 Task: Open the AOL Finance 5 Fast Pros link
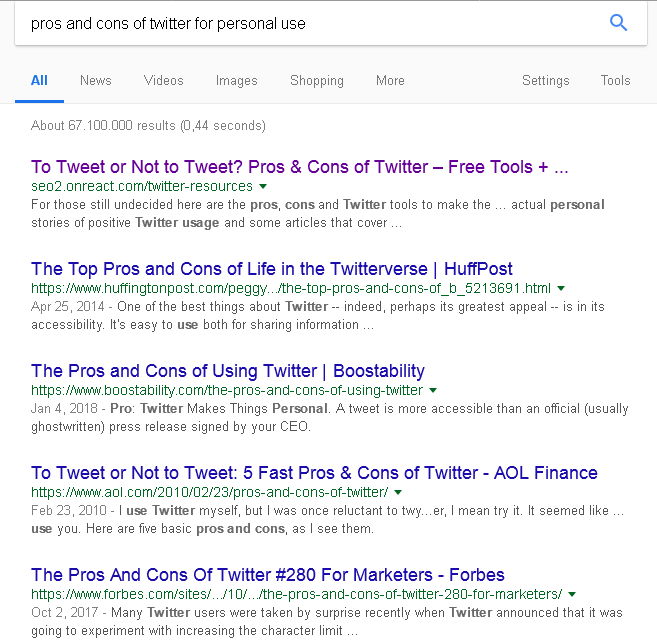[314, 473]
